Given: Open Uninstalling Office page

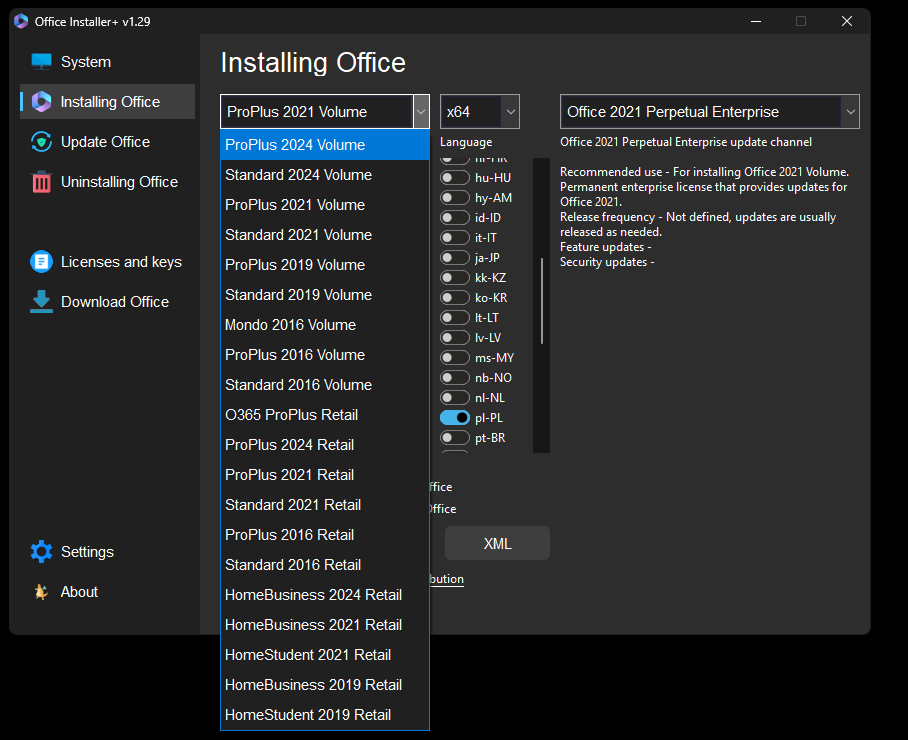Looking at the screenshot, I should click(x=108, y=182).
